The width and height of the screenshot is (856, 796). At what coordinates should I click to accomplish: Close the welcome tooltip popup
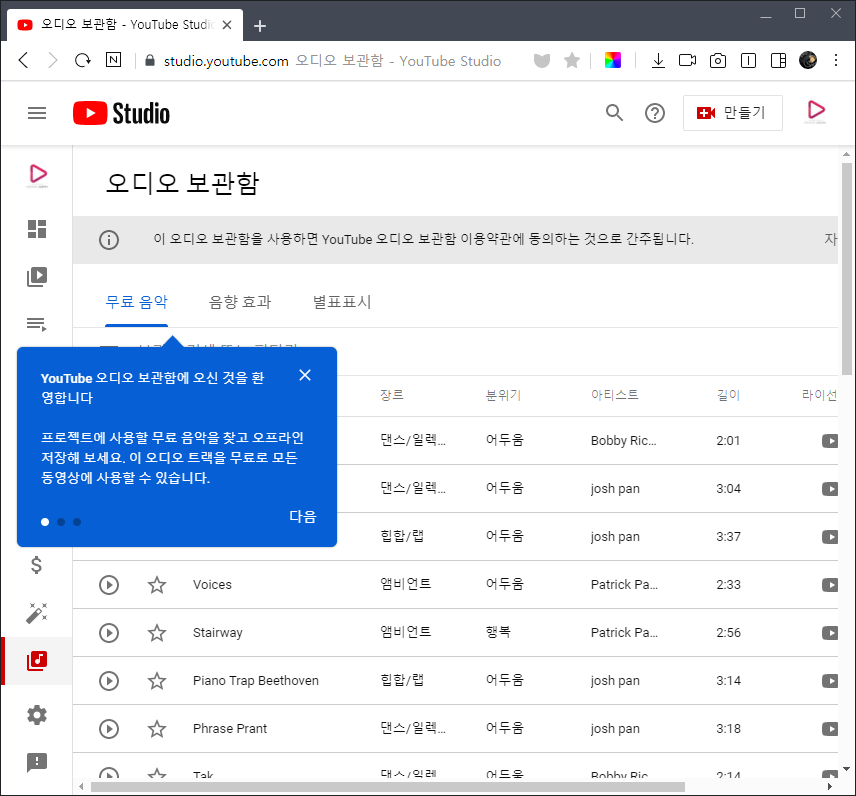tap(305, 375)
